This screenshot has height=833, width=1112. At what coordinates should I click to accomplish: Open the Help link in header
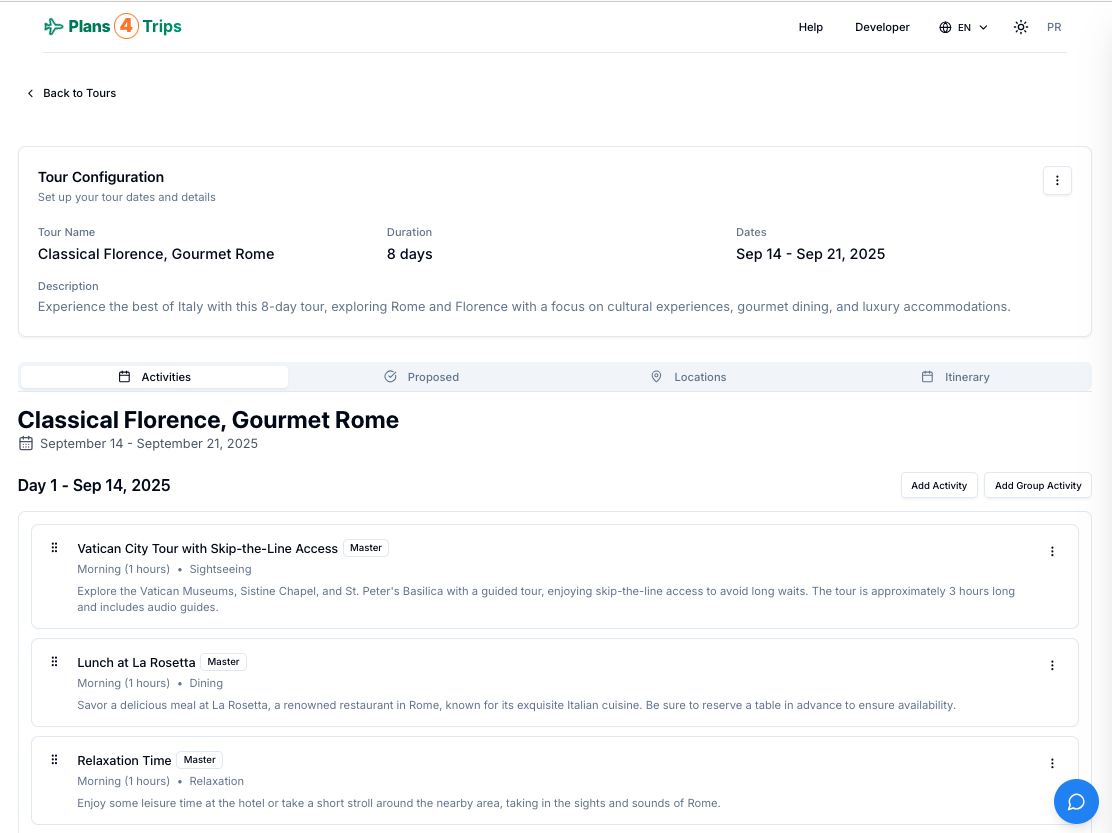point(810,27)
